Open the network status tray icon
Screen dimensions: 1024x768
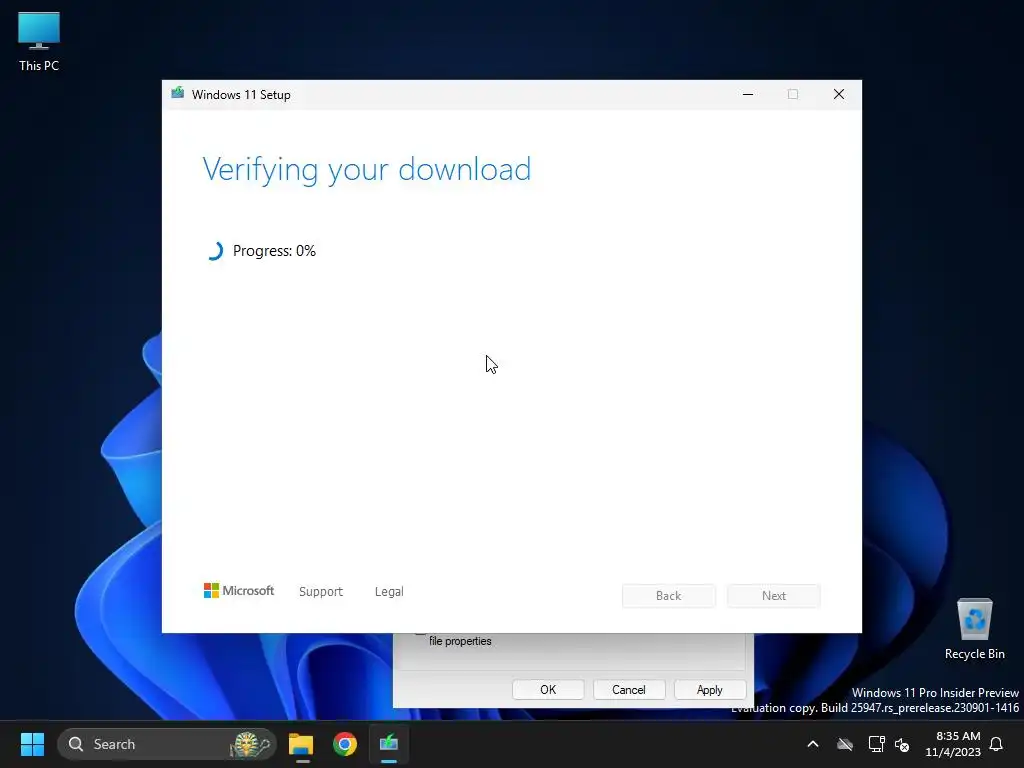click(876, 744)
